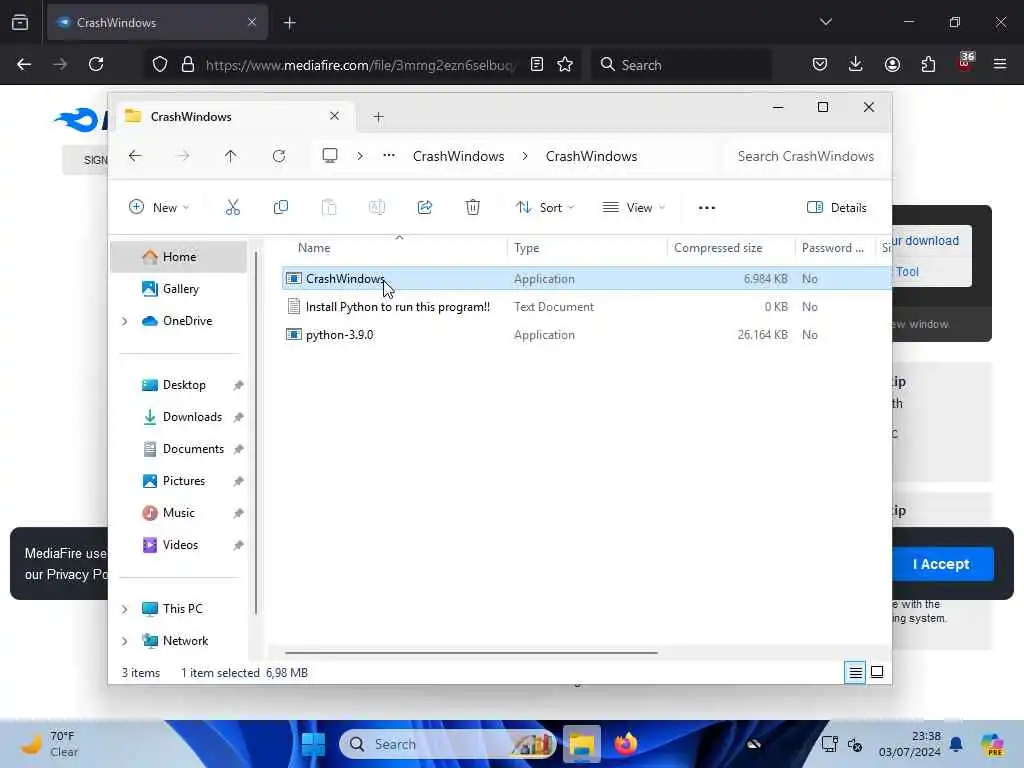The width and height of the screenshot is (1024, 768).
Task: Click the Search CrashWindows box
Action: (805, 156)
